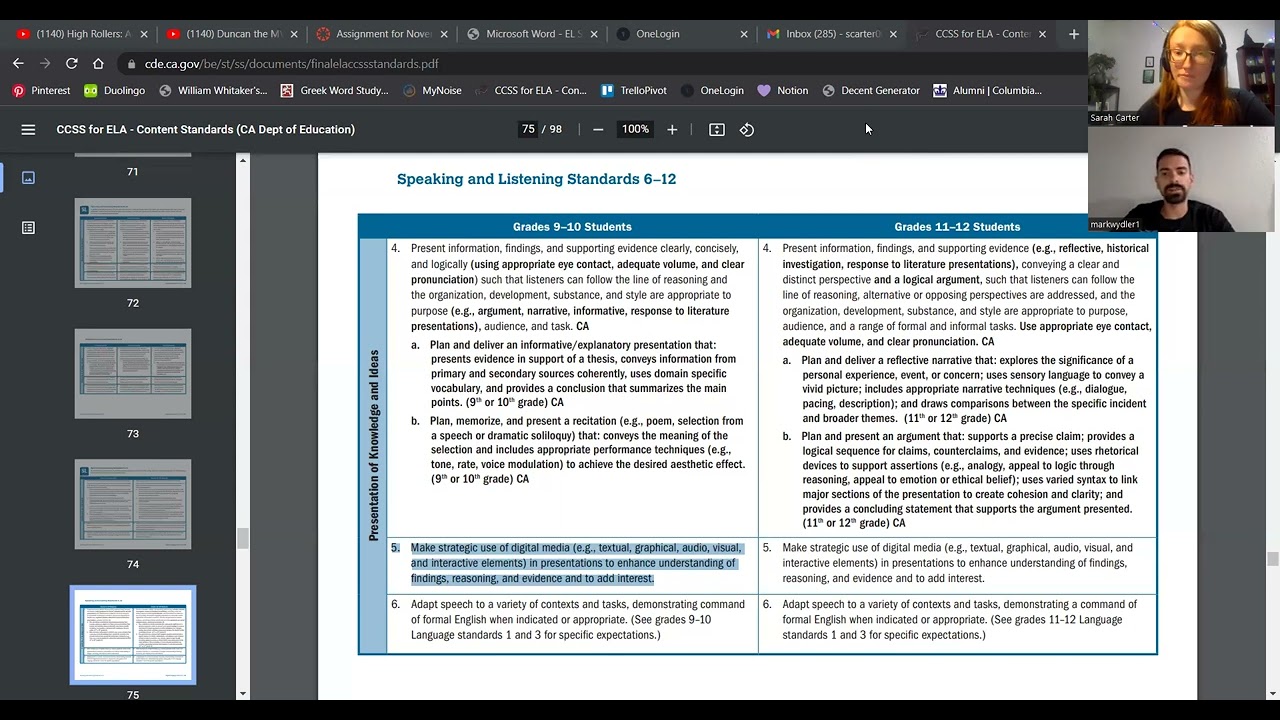1280x720 pixels.
Task: Click thumbnail panel scroll down arrow
Action: click(x=243, y=693)
